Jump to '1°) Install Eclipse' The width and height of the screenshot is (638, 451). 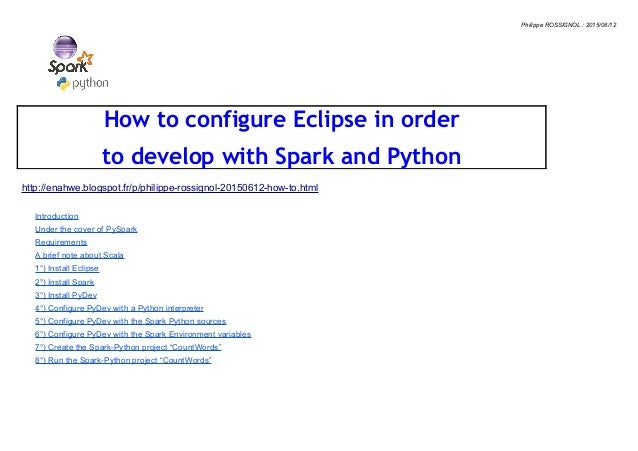tap(67, 268)
